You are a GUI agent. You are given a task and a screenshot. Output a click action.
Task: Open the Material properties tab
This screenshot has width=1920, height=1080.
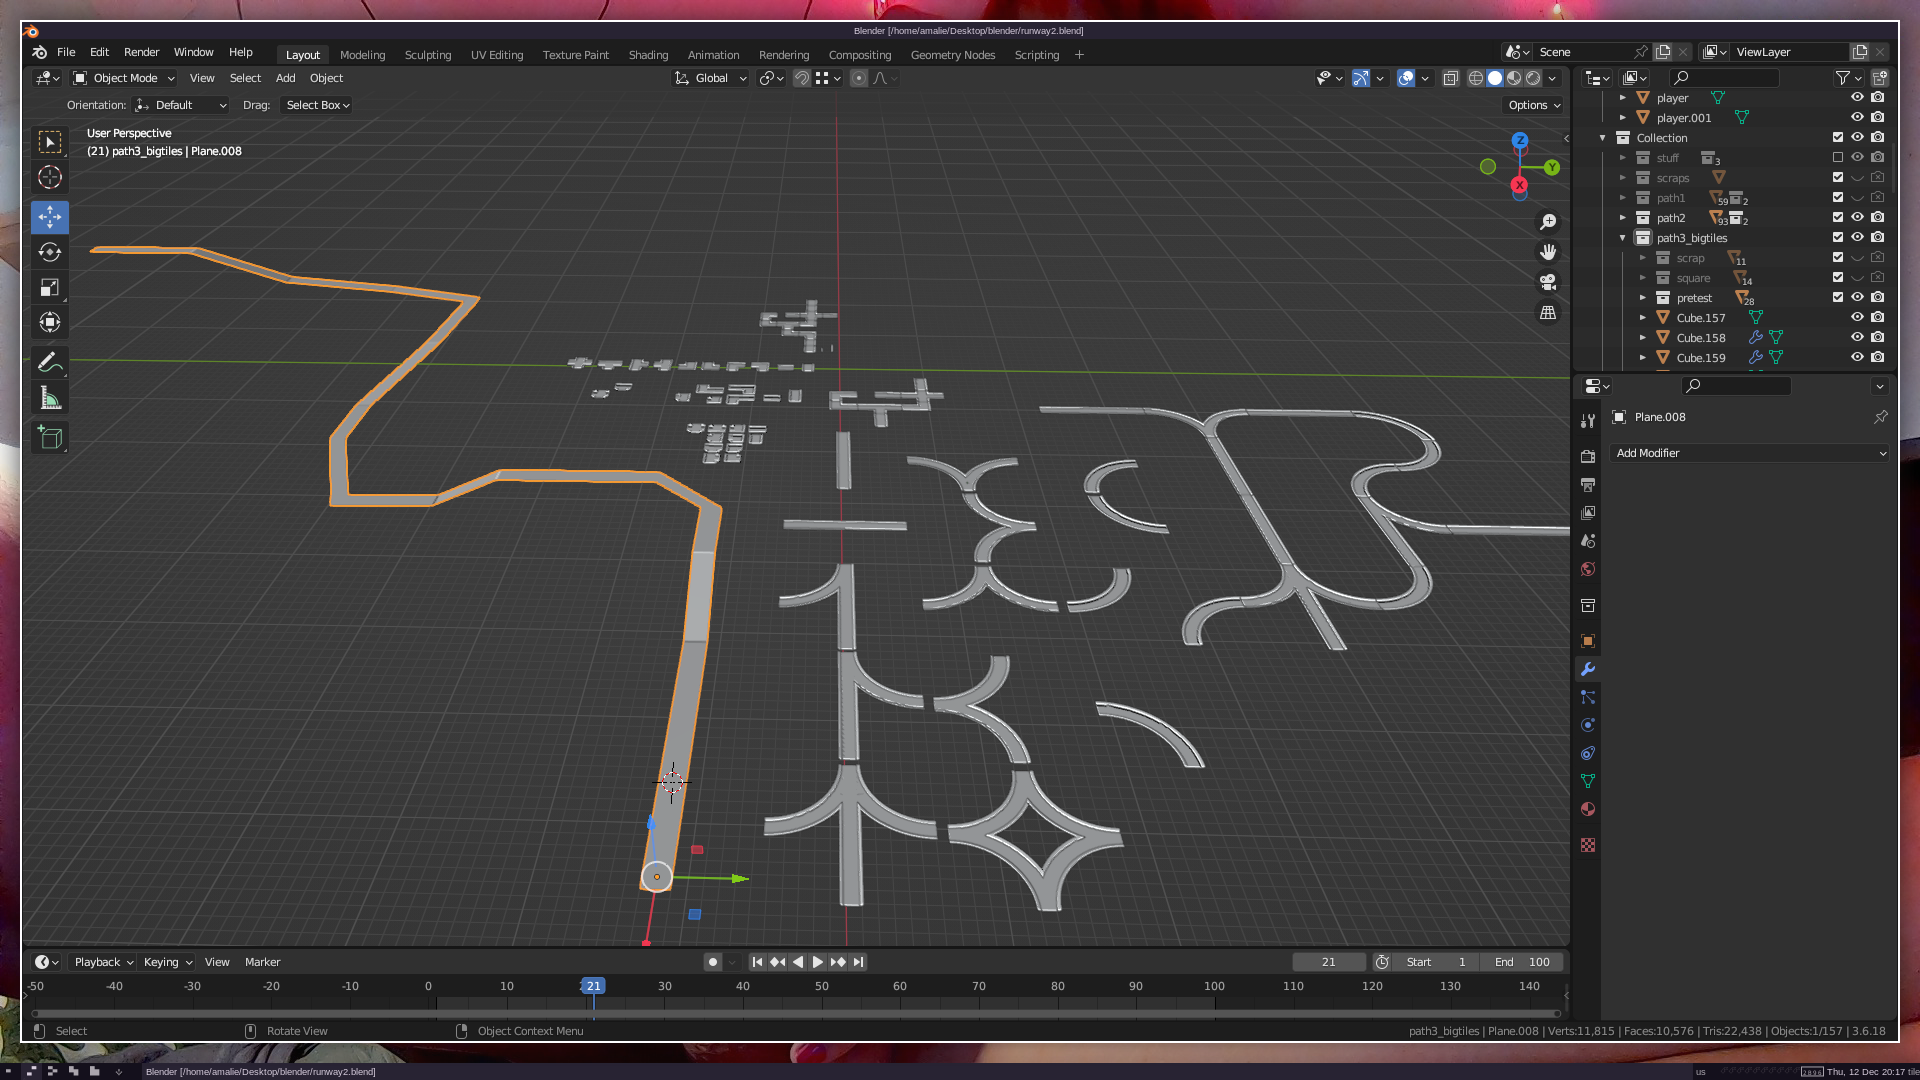pyautogui.click(x=1588, y=809)
